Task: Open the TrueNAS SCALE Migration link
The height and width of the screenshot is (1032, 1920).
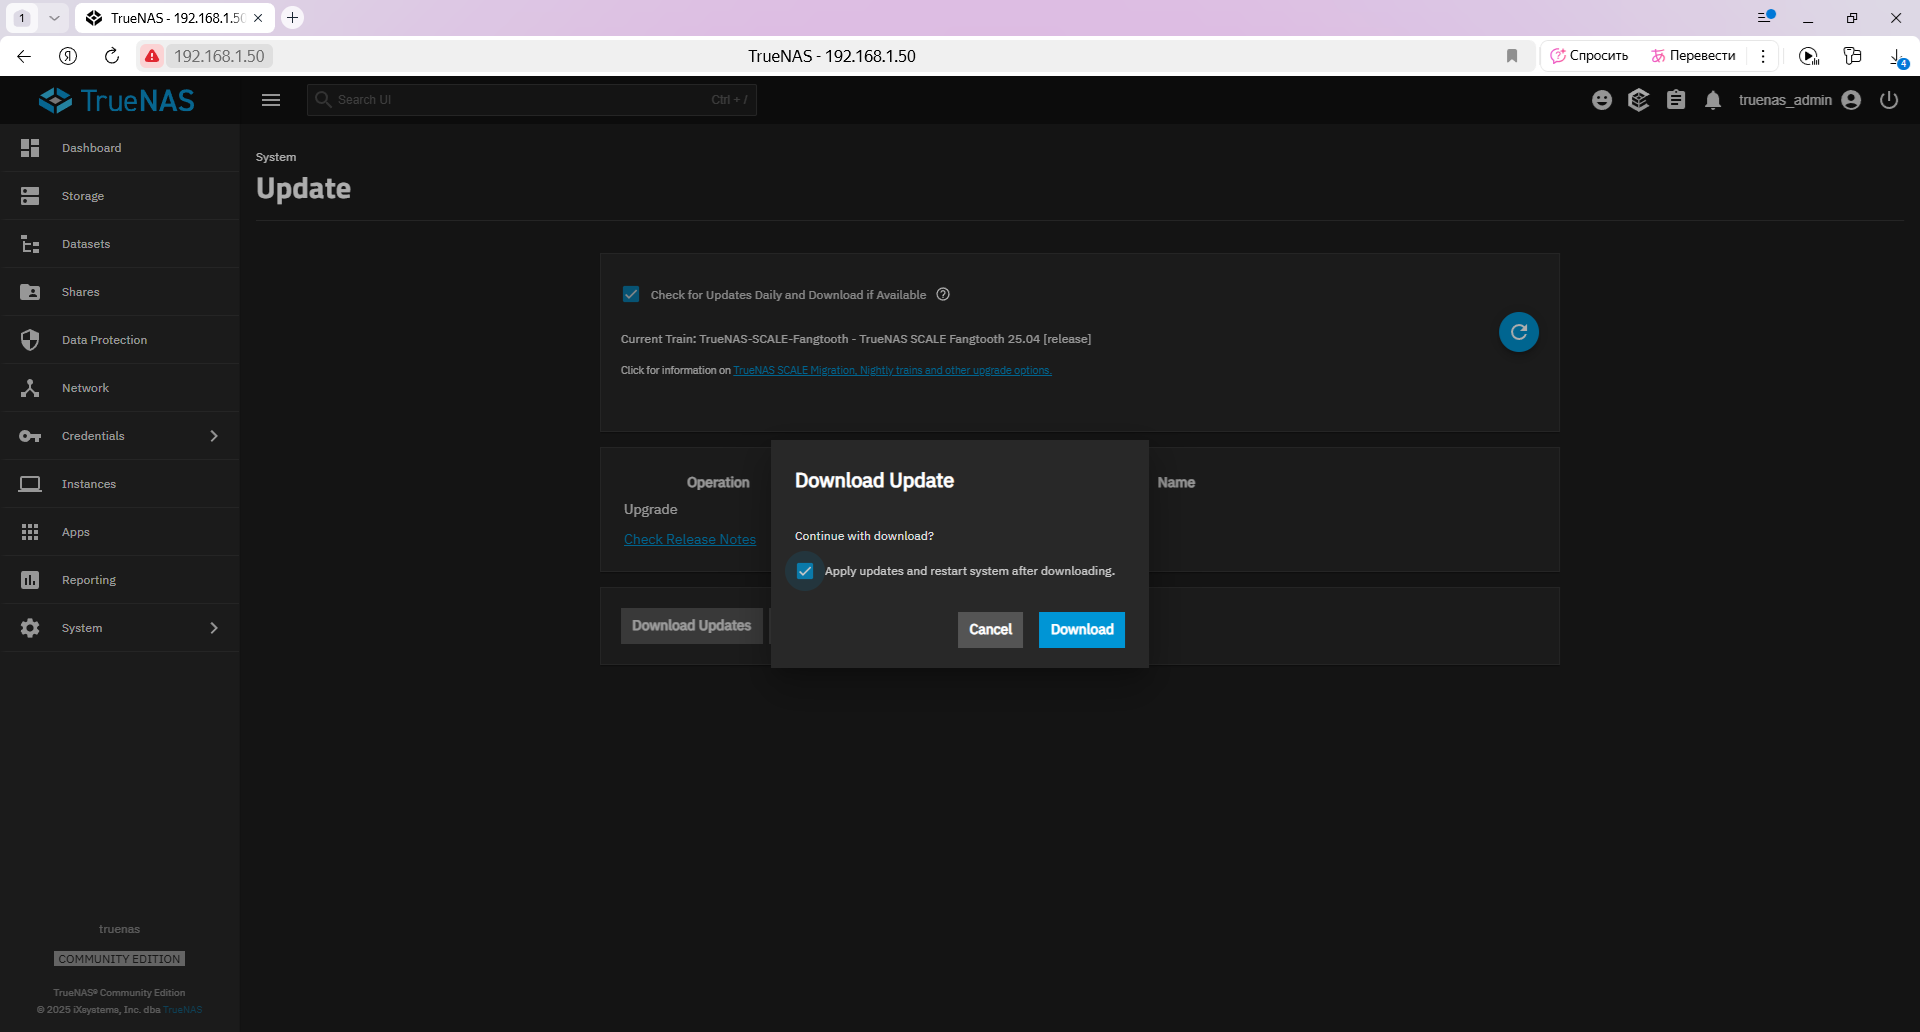Action: click(x=892, y=370)
